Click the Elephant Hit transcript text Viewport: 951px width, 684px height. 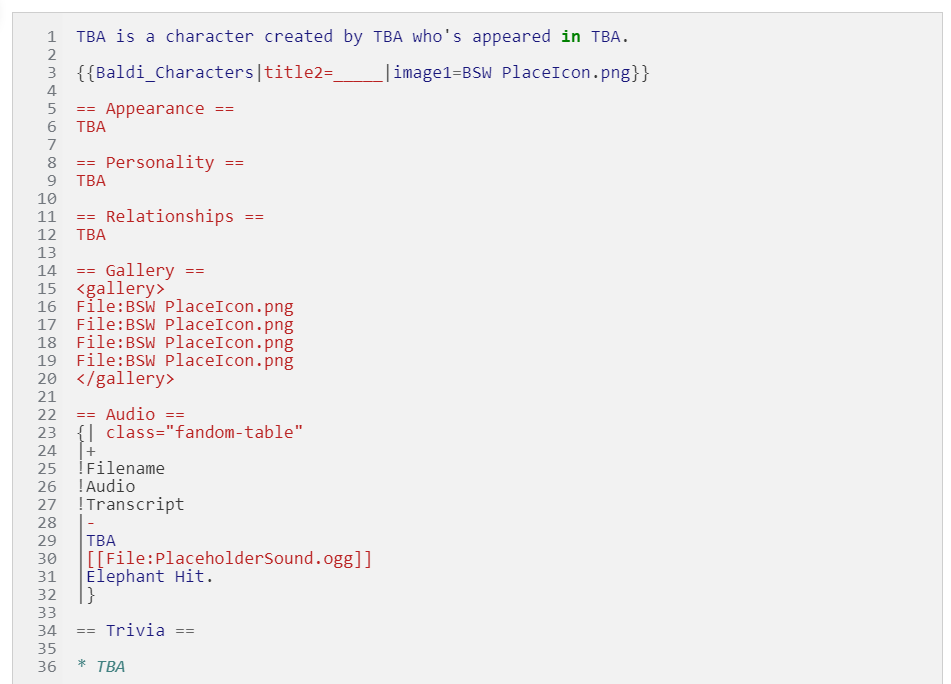click(x=150, y=577)
